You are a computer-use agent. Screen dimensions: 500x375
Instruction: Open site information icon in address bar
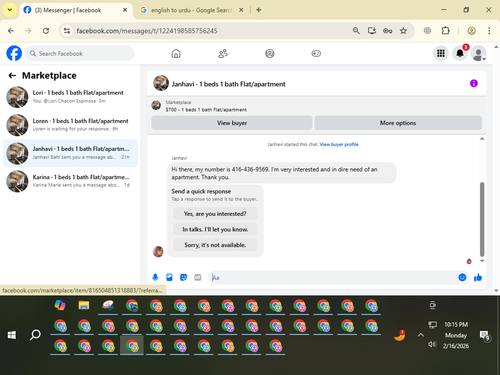pyautogui.click(x=67, y=31)
